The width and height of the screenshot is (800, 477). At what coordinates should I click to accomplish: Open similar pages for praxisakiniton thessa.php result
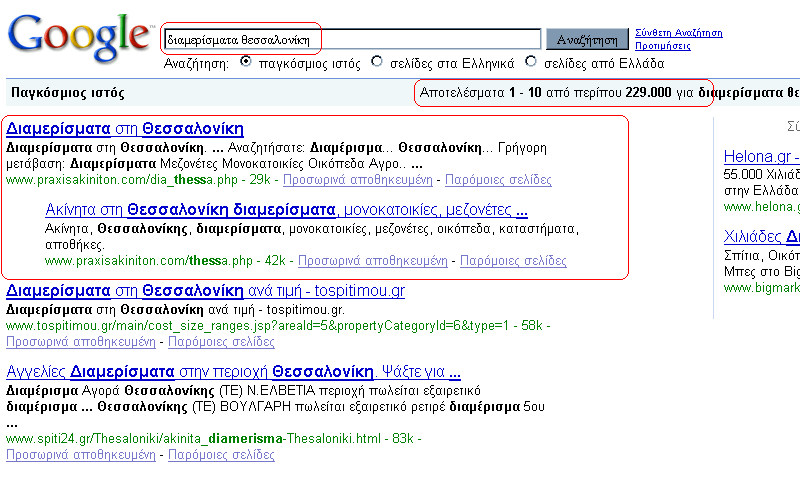(513, 261)
